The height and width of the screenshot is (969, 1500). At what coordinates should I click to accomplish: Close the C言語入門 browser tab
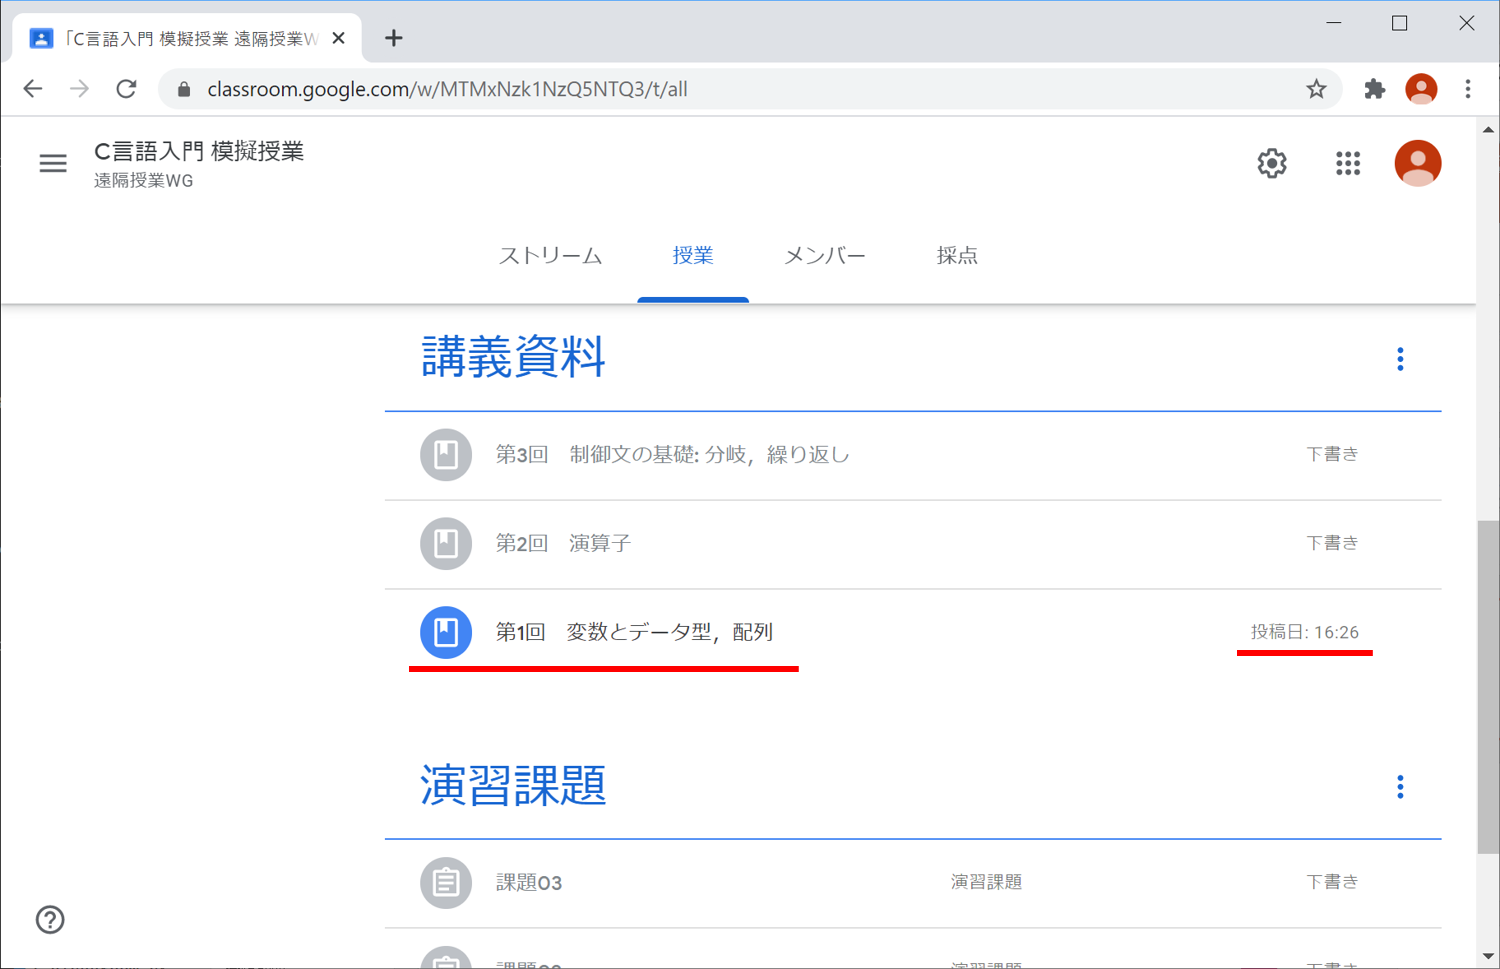tap(338, 38)
